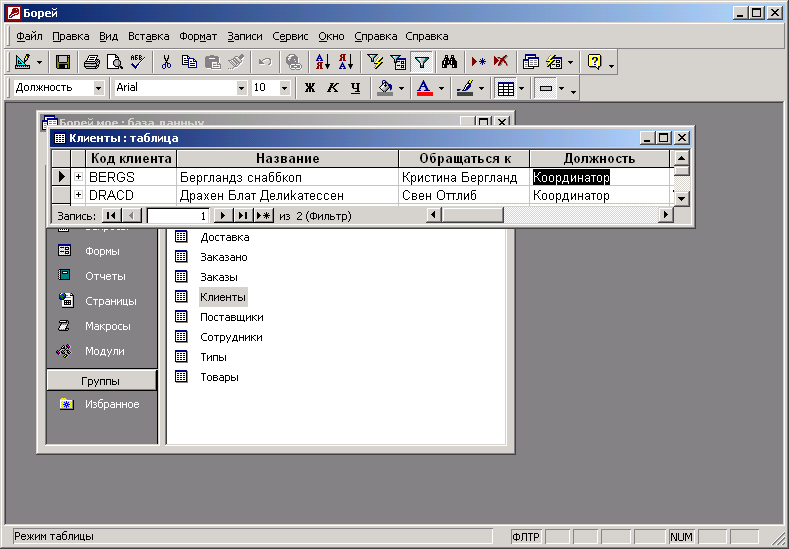The image size is (789, 549).
Task: Click the Группы bar in database window
Action: click(x=101, y=381)
